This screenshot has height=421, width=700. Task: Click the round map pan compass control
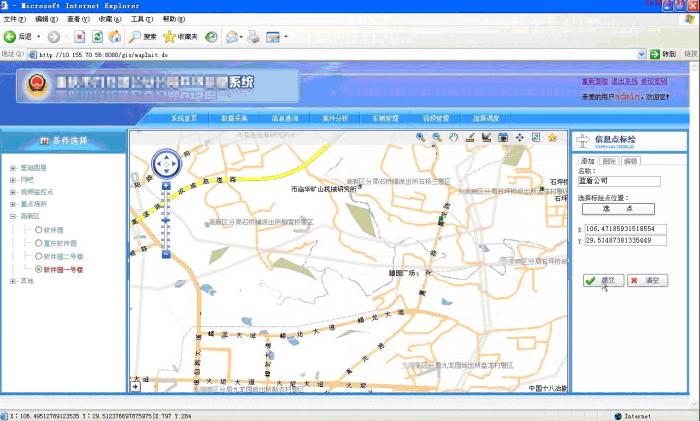tap(165, 162)
